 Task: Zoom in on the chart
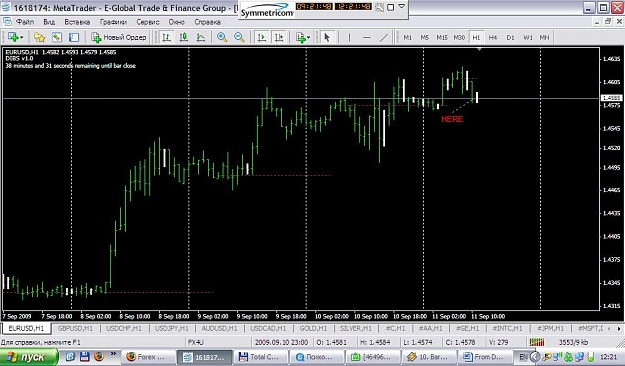coord(222,37)
